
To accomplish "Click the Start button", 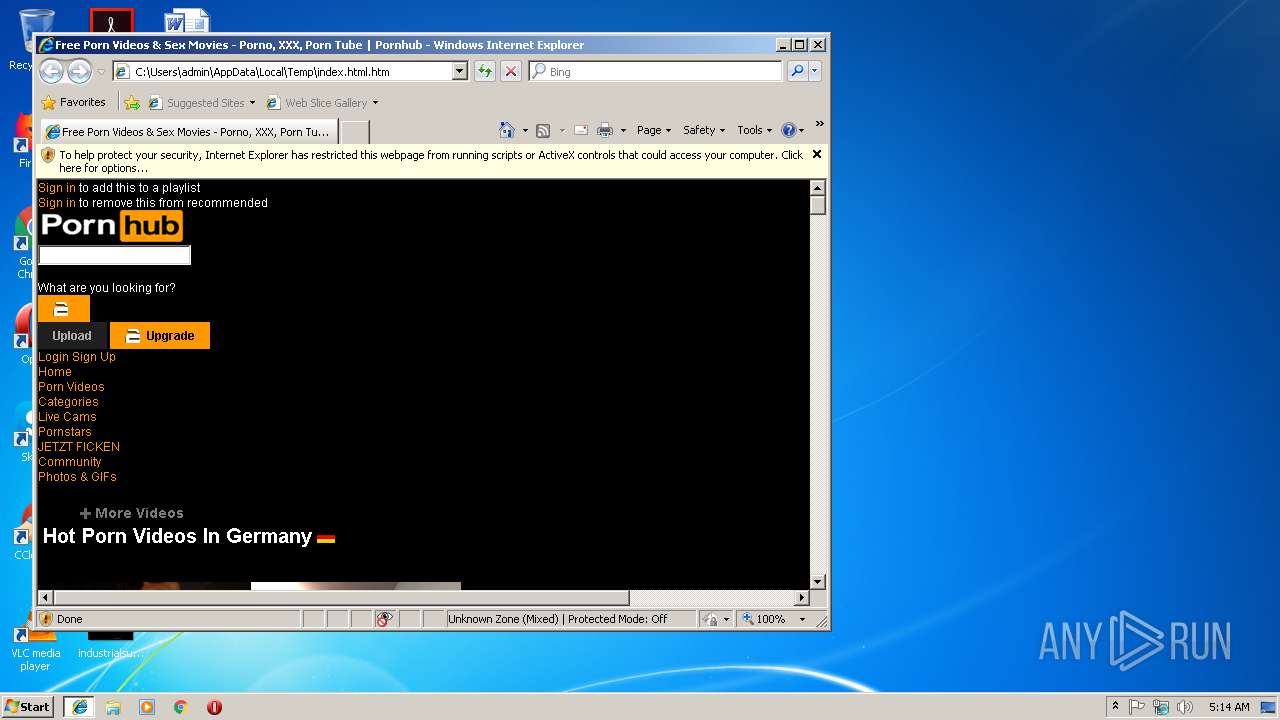I will [28, 707].
